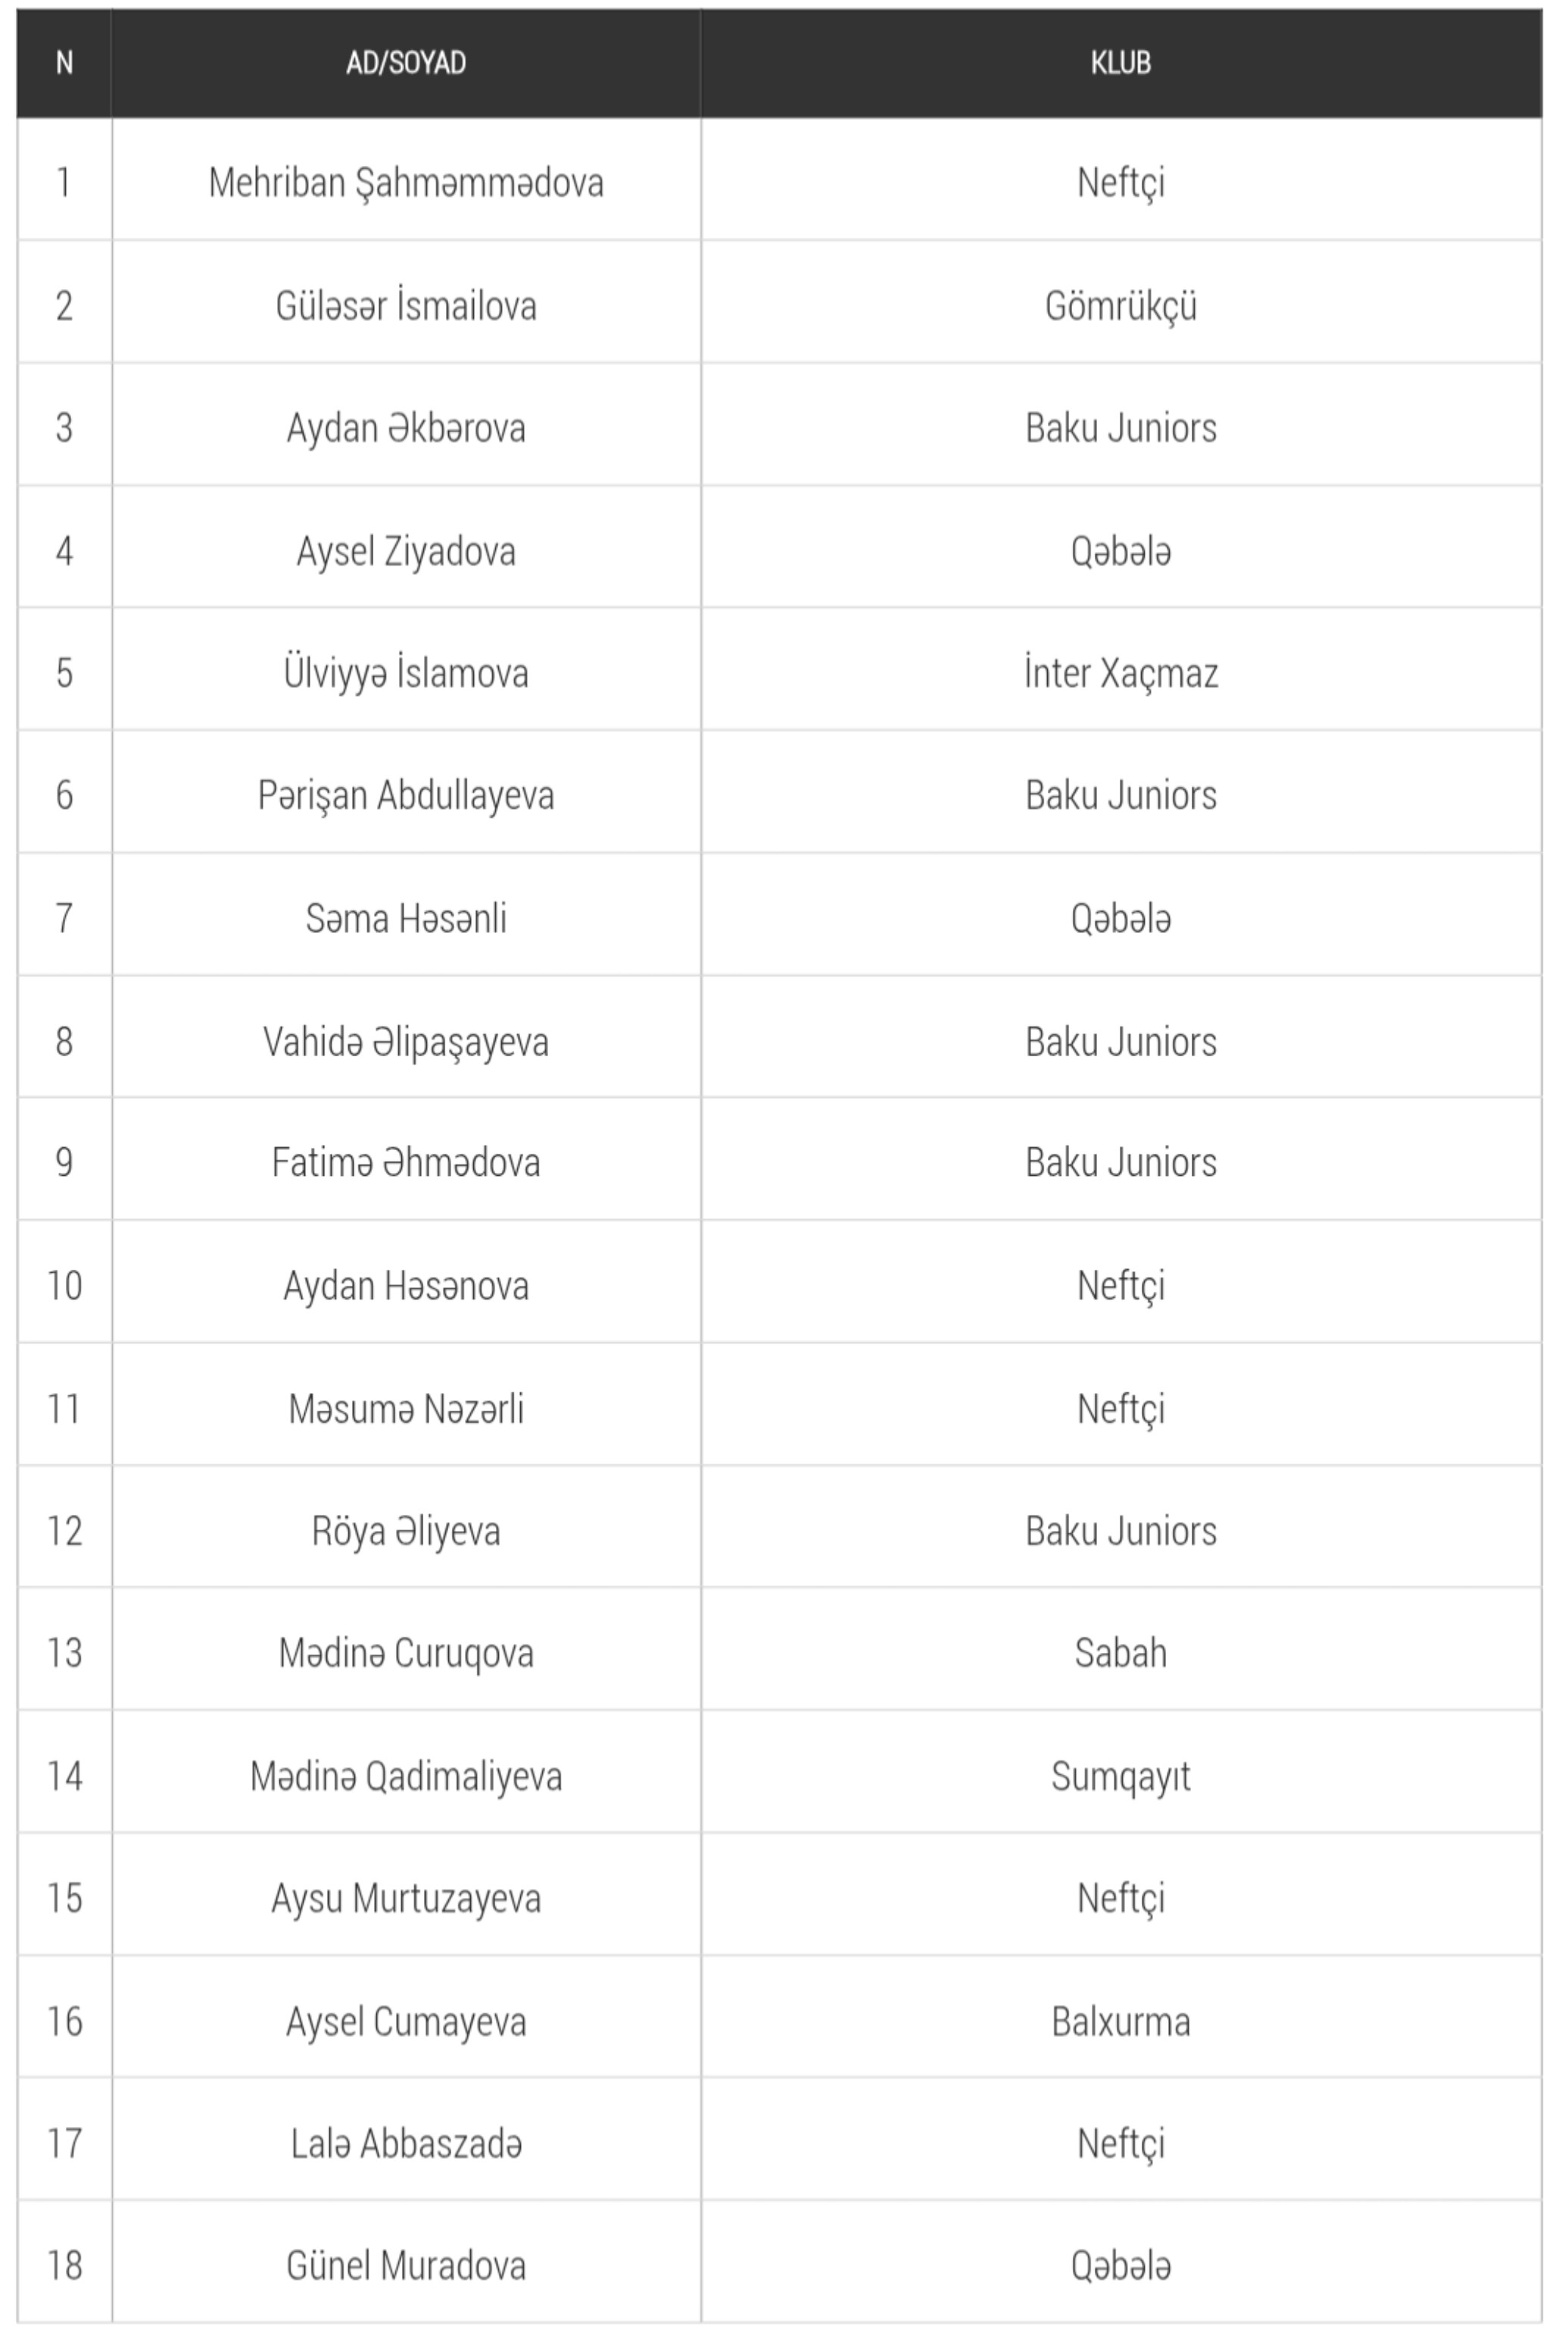Select the name Vahidə Əlipaşayeva

406,1042
